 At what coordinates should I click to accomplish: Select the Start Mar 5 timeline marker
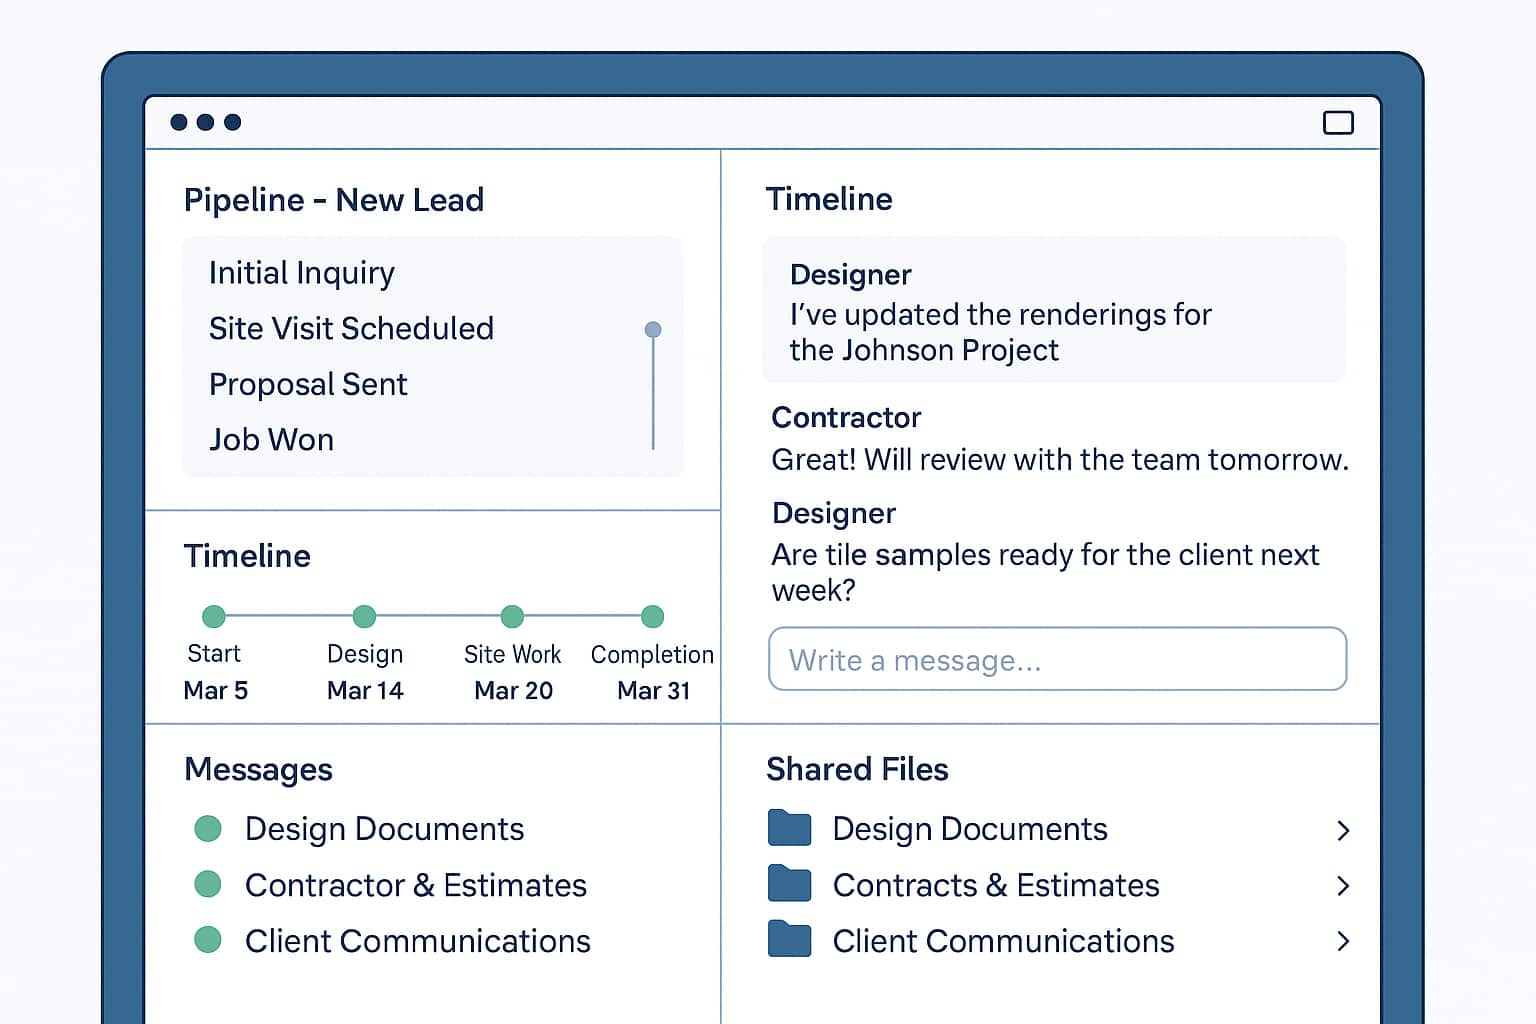click(214, 616)
